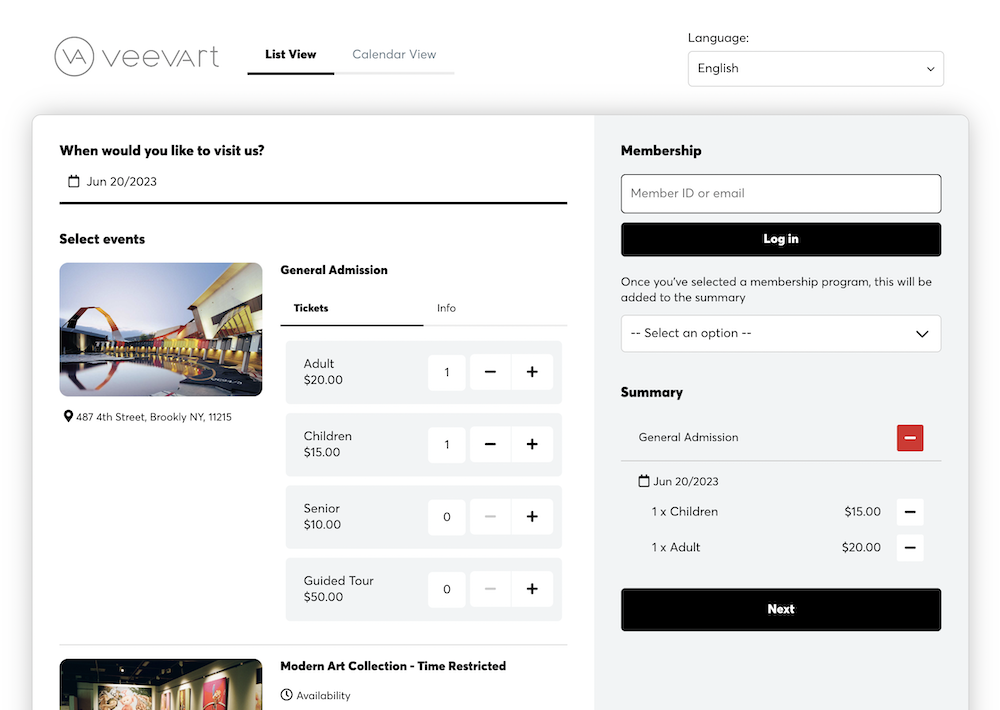Click the Veevart logo
This screenshot has width=1000, height=710.
tap(137, 57)
